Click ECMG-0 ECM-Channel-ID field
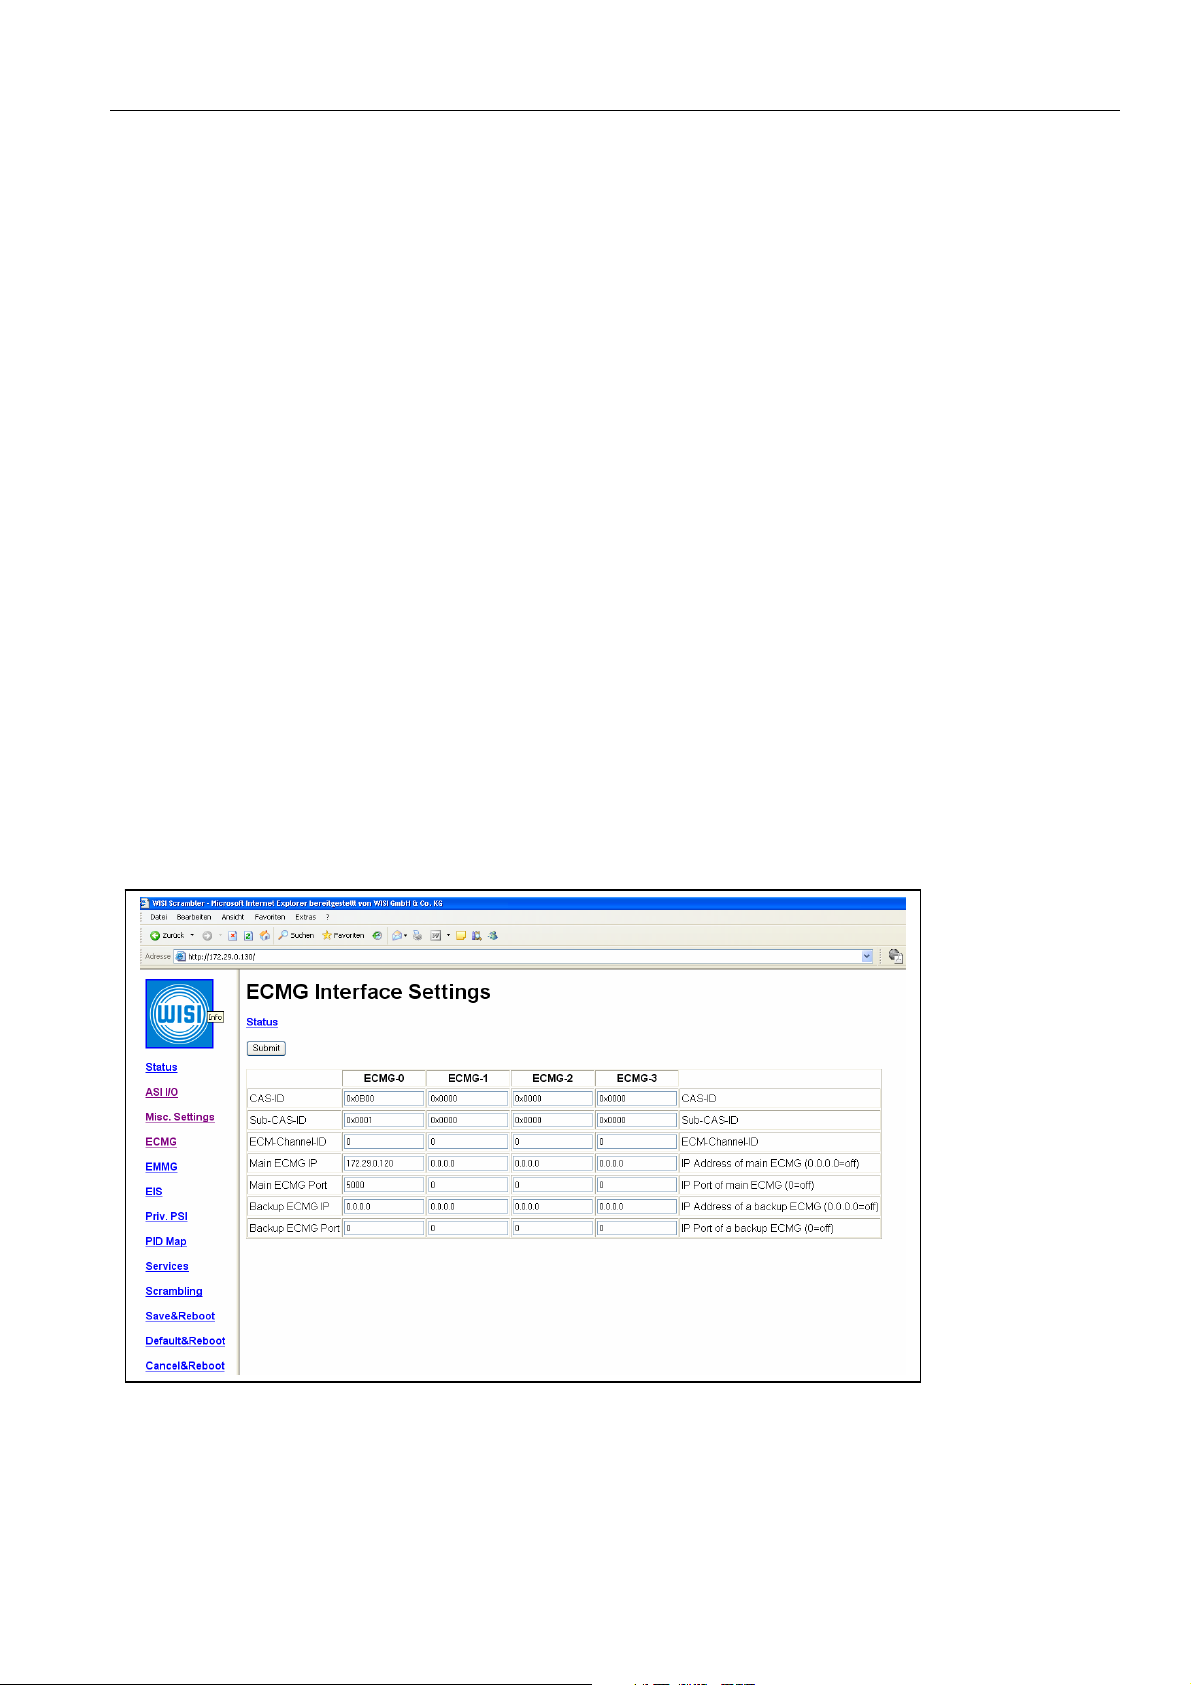 (384, 1141)
